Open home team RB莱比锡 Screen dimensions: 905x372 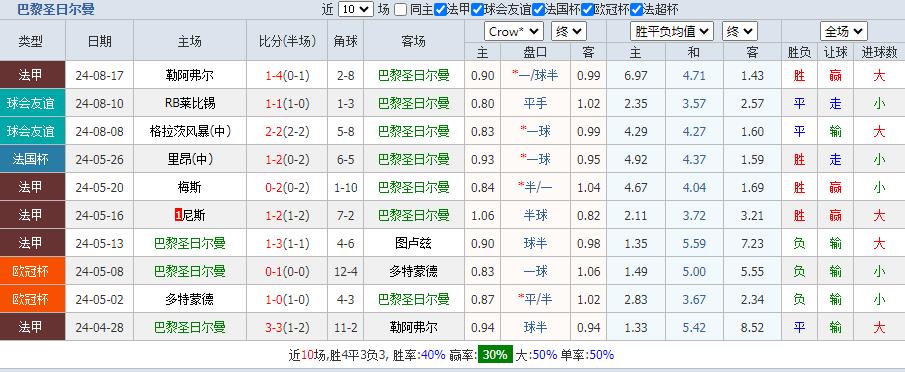click(x=190, y=103)
